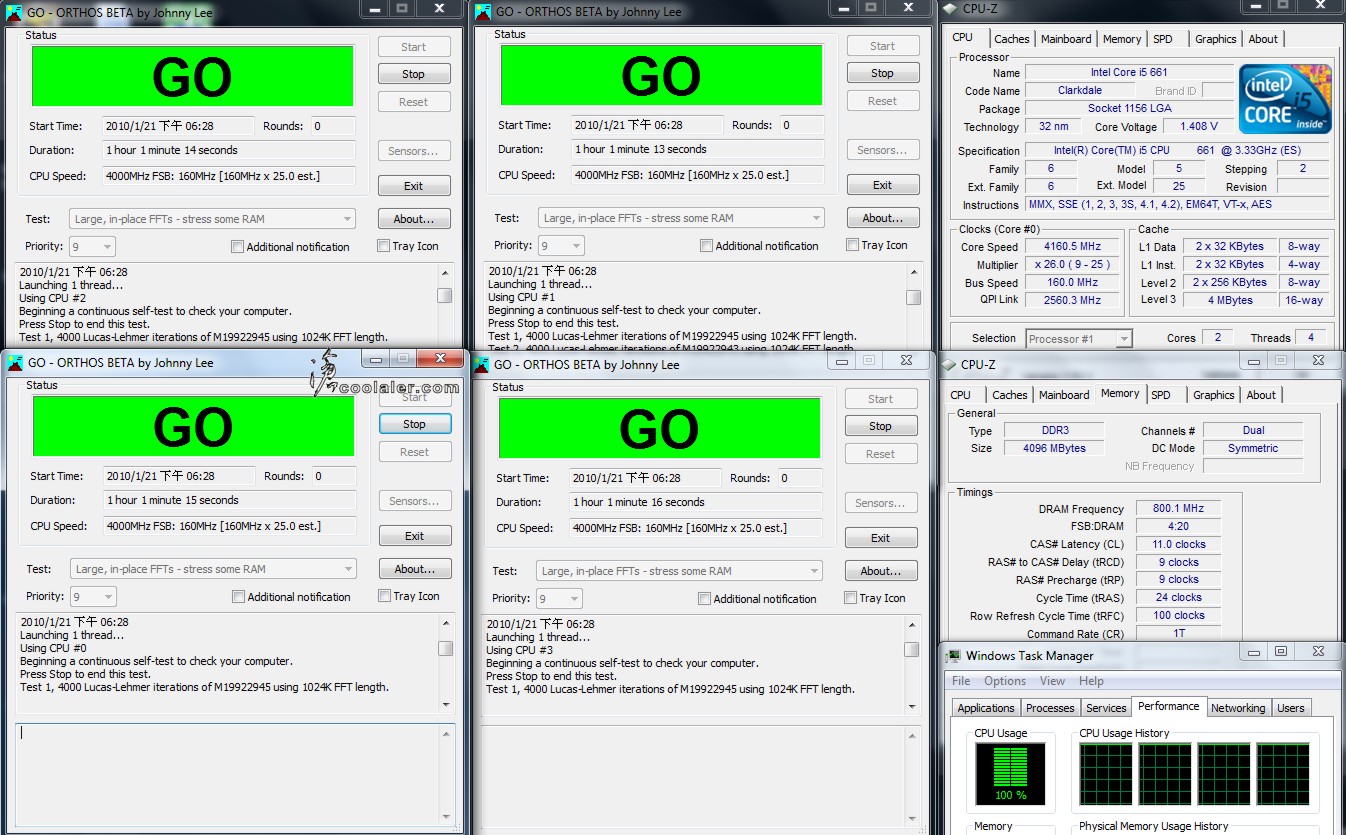Image resolution: width=1346 pixels, height=835 pixels.
Task: Click the empty text box below the CPU #0 log
Action: pyautogui.click(x=235, y=777)
